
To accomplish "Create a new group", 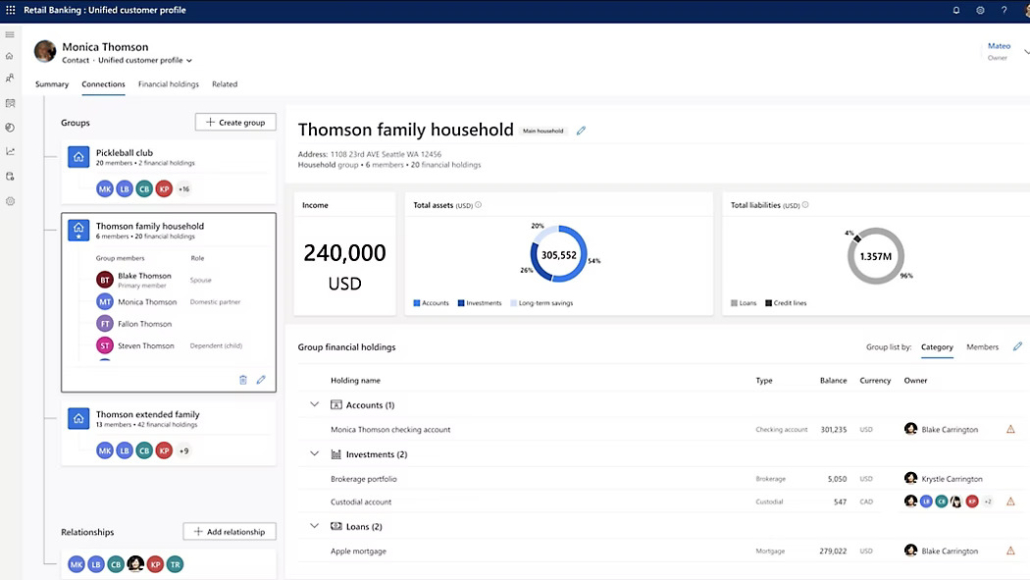I will (x=235, y=122).
